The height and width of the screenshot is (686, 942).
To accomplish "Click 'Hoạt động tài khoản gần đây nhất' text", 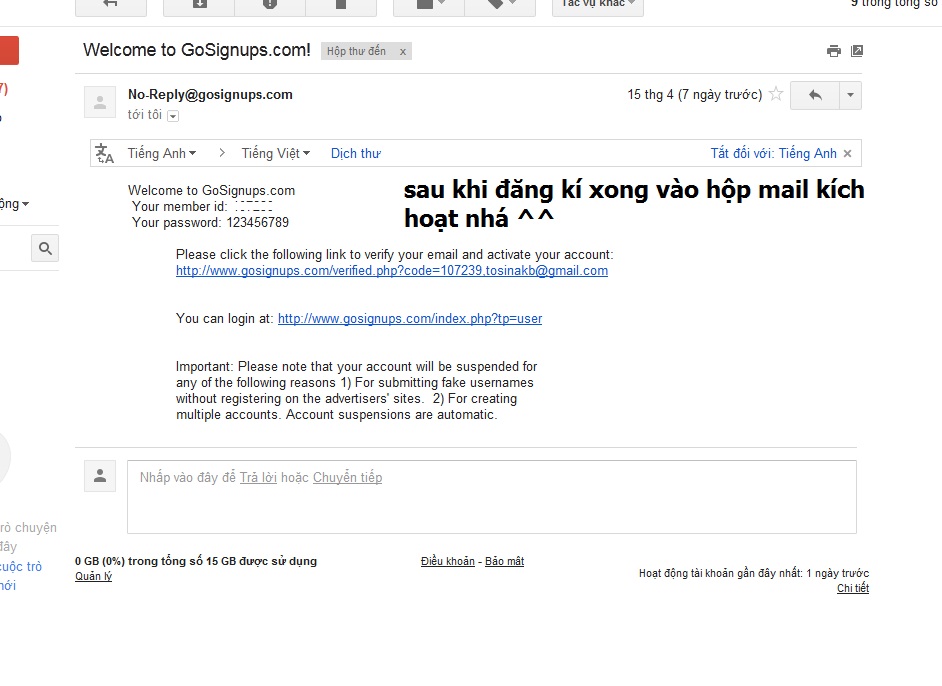I will pyautogui.click(x=754, y=573).
